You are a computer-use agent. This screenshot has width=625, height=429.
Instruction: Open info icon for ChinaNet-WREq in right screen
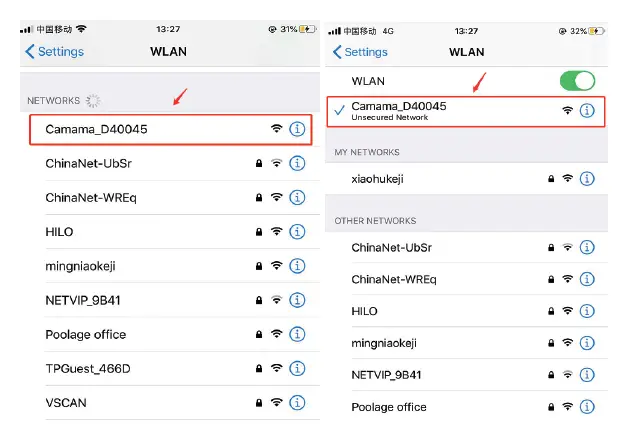pyautogui.click(x=587, y=279)
